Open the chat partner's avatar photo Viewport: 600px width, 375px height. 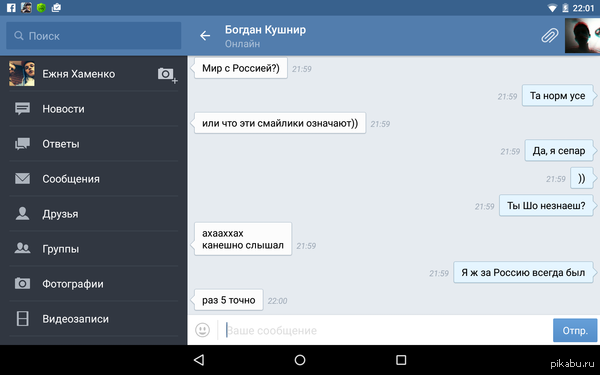582,36
